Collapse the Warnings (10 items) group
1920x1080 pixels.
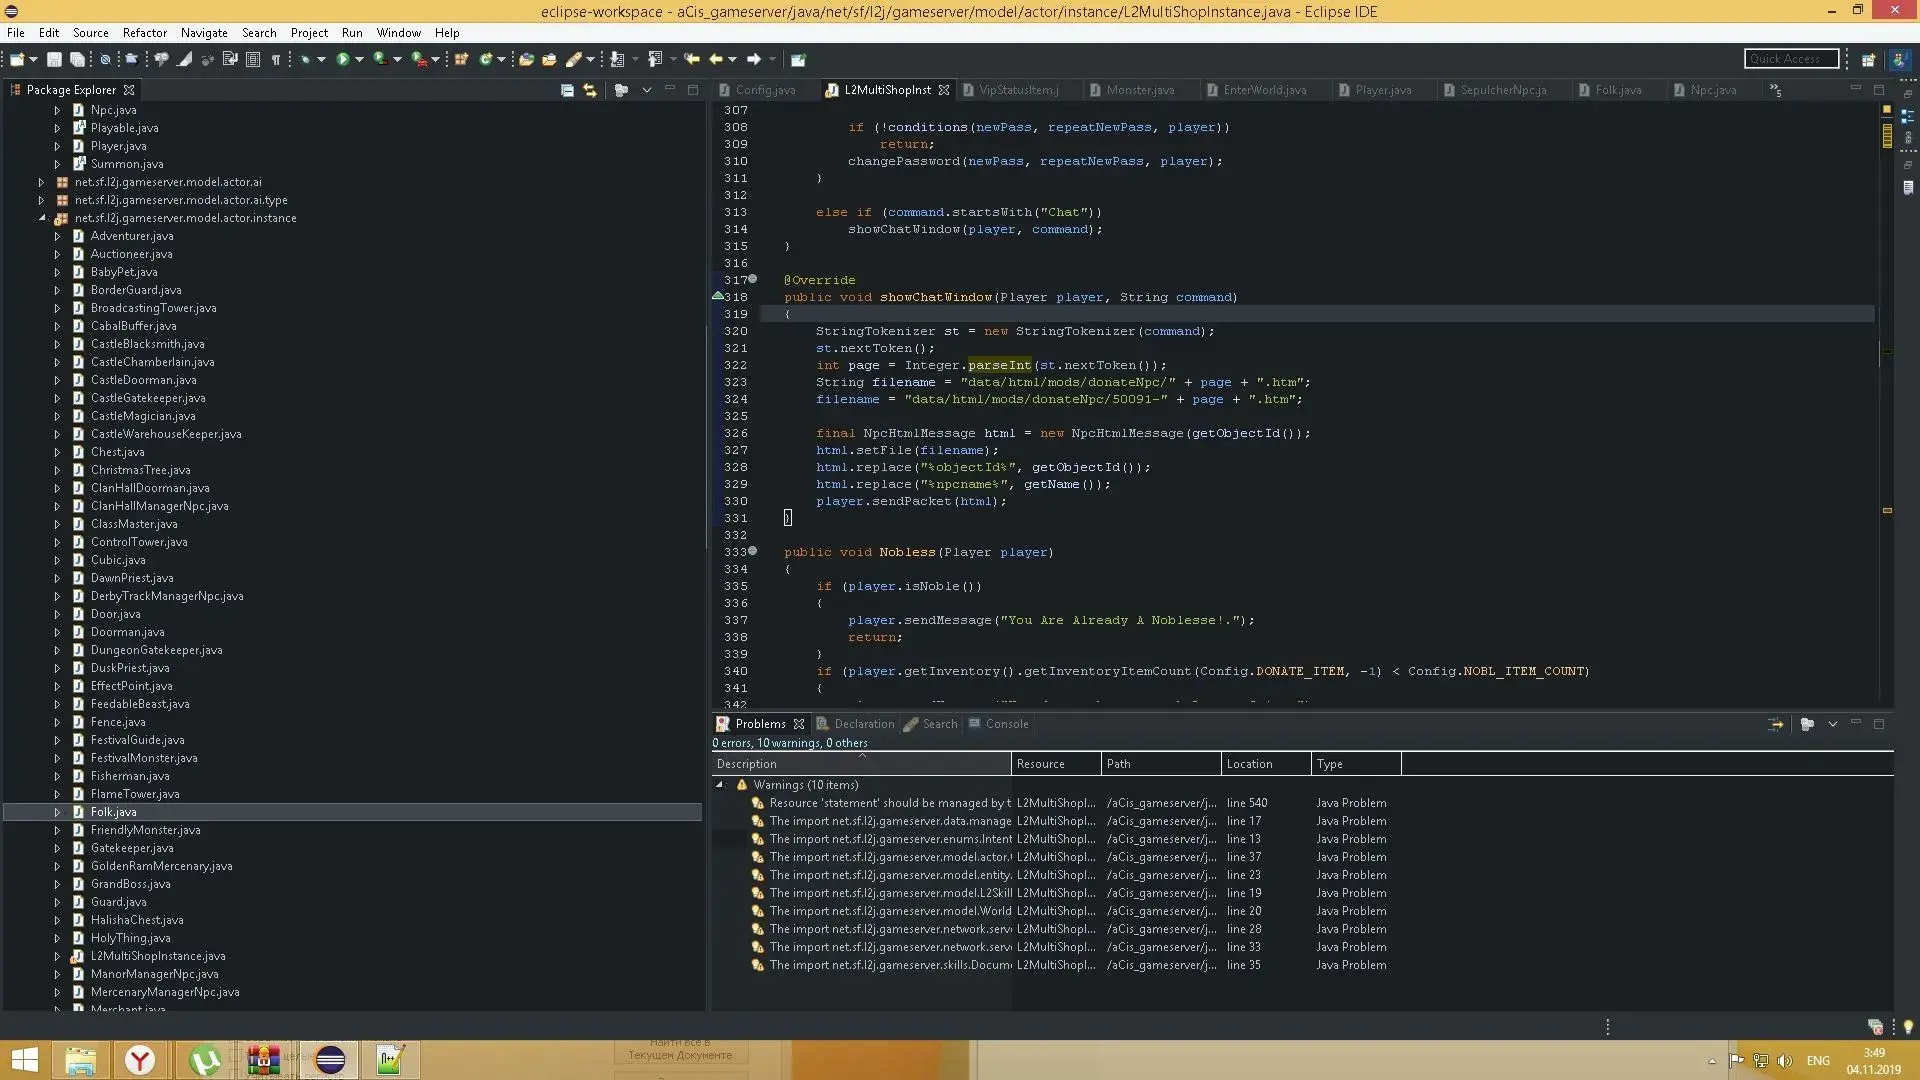[719, 785]
